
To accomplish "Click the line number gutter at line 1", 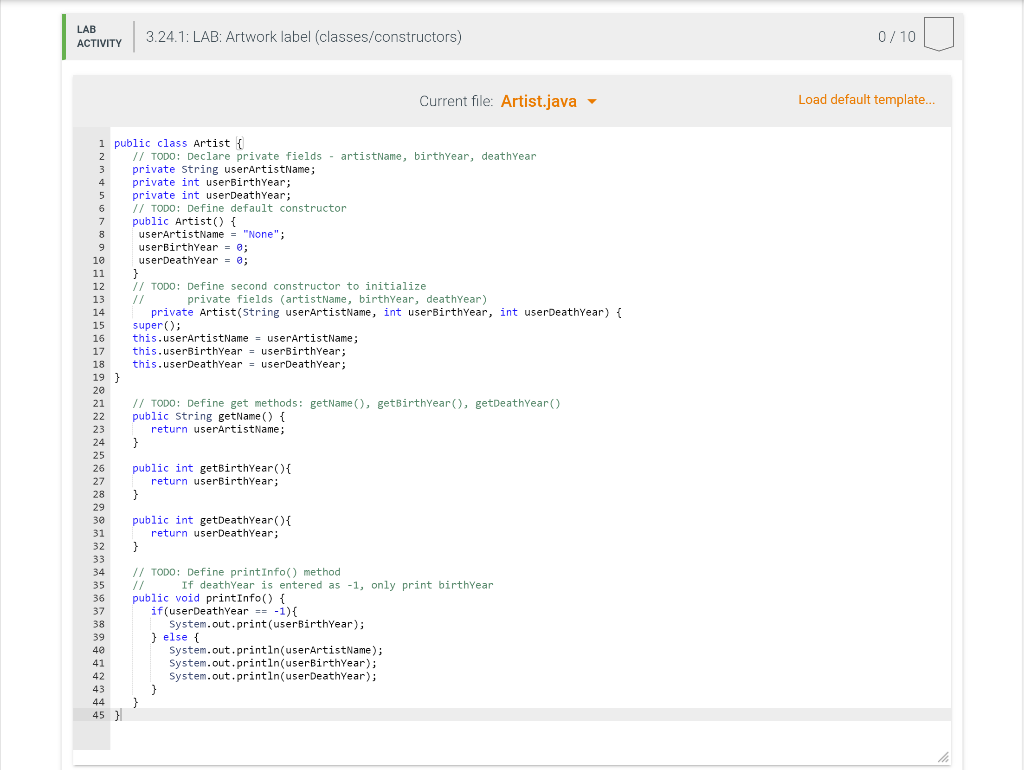I will 101,143.
